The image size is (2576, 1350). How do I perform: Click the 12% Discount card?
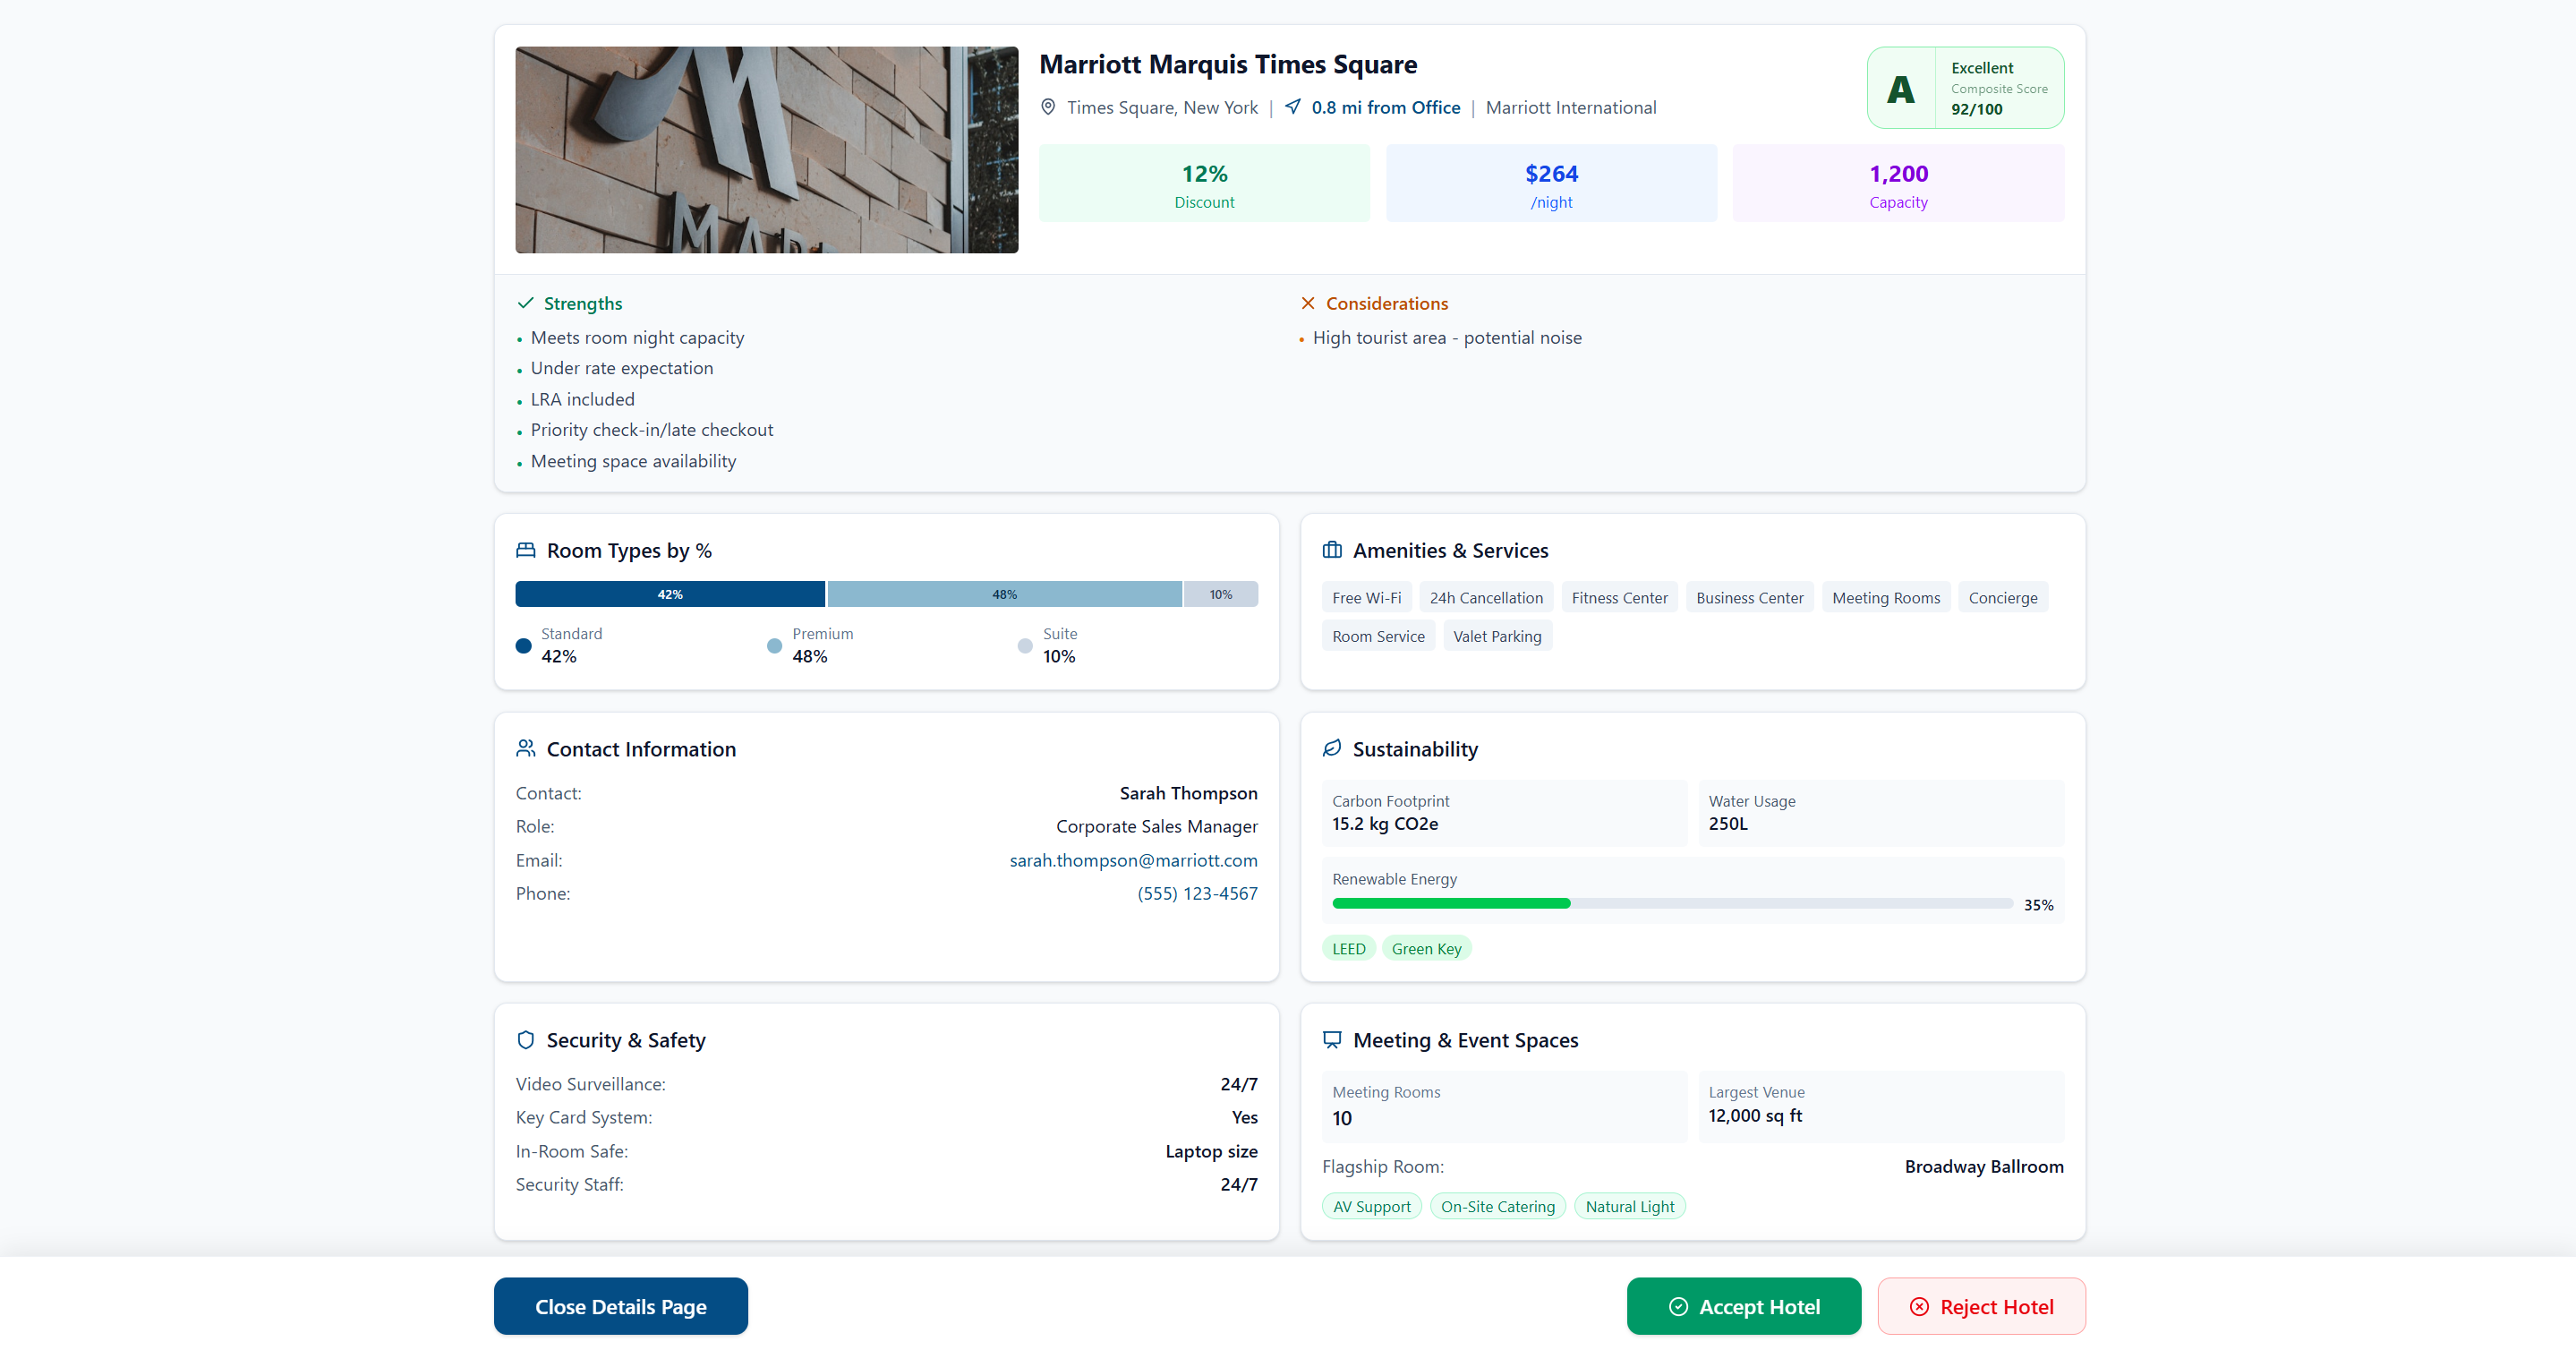[1204, 183]
